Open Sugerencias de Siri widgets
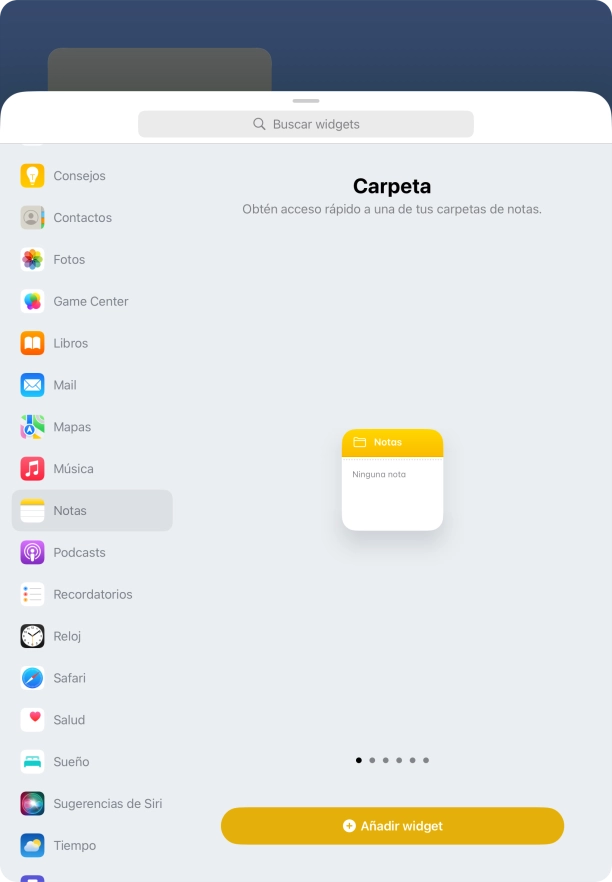The width and height of the screenshot is (612, 882). [x=92, y=804]
